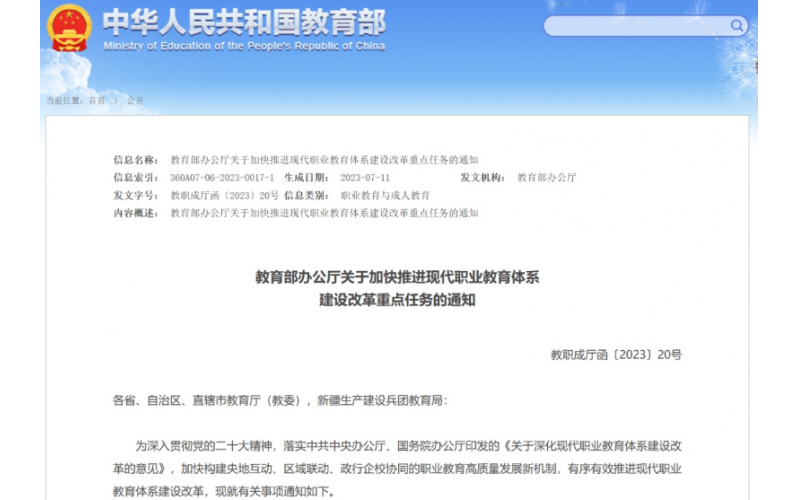800x500 pixels.
Task: Click headline line 建设改革重点任务的通知
Action: coord(397,299)
